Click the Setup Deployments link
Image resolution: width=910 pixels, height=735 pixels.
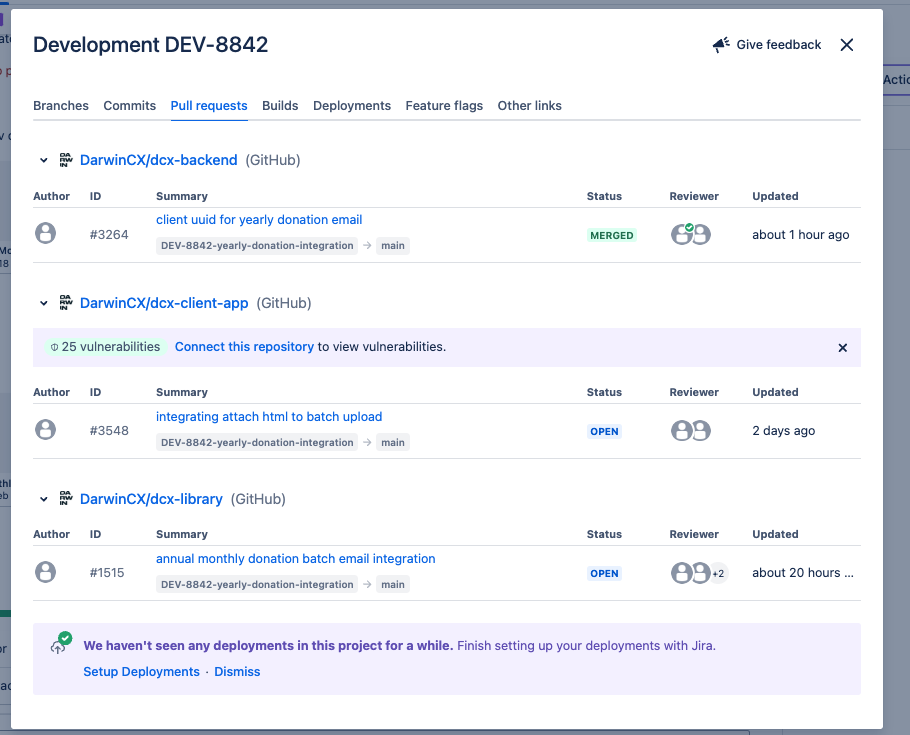[x=141, y=672]
